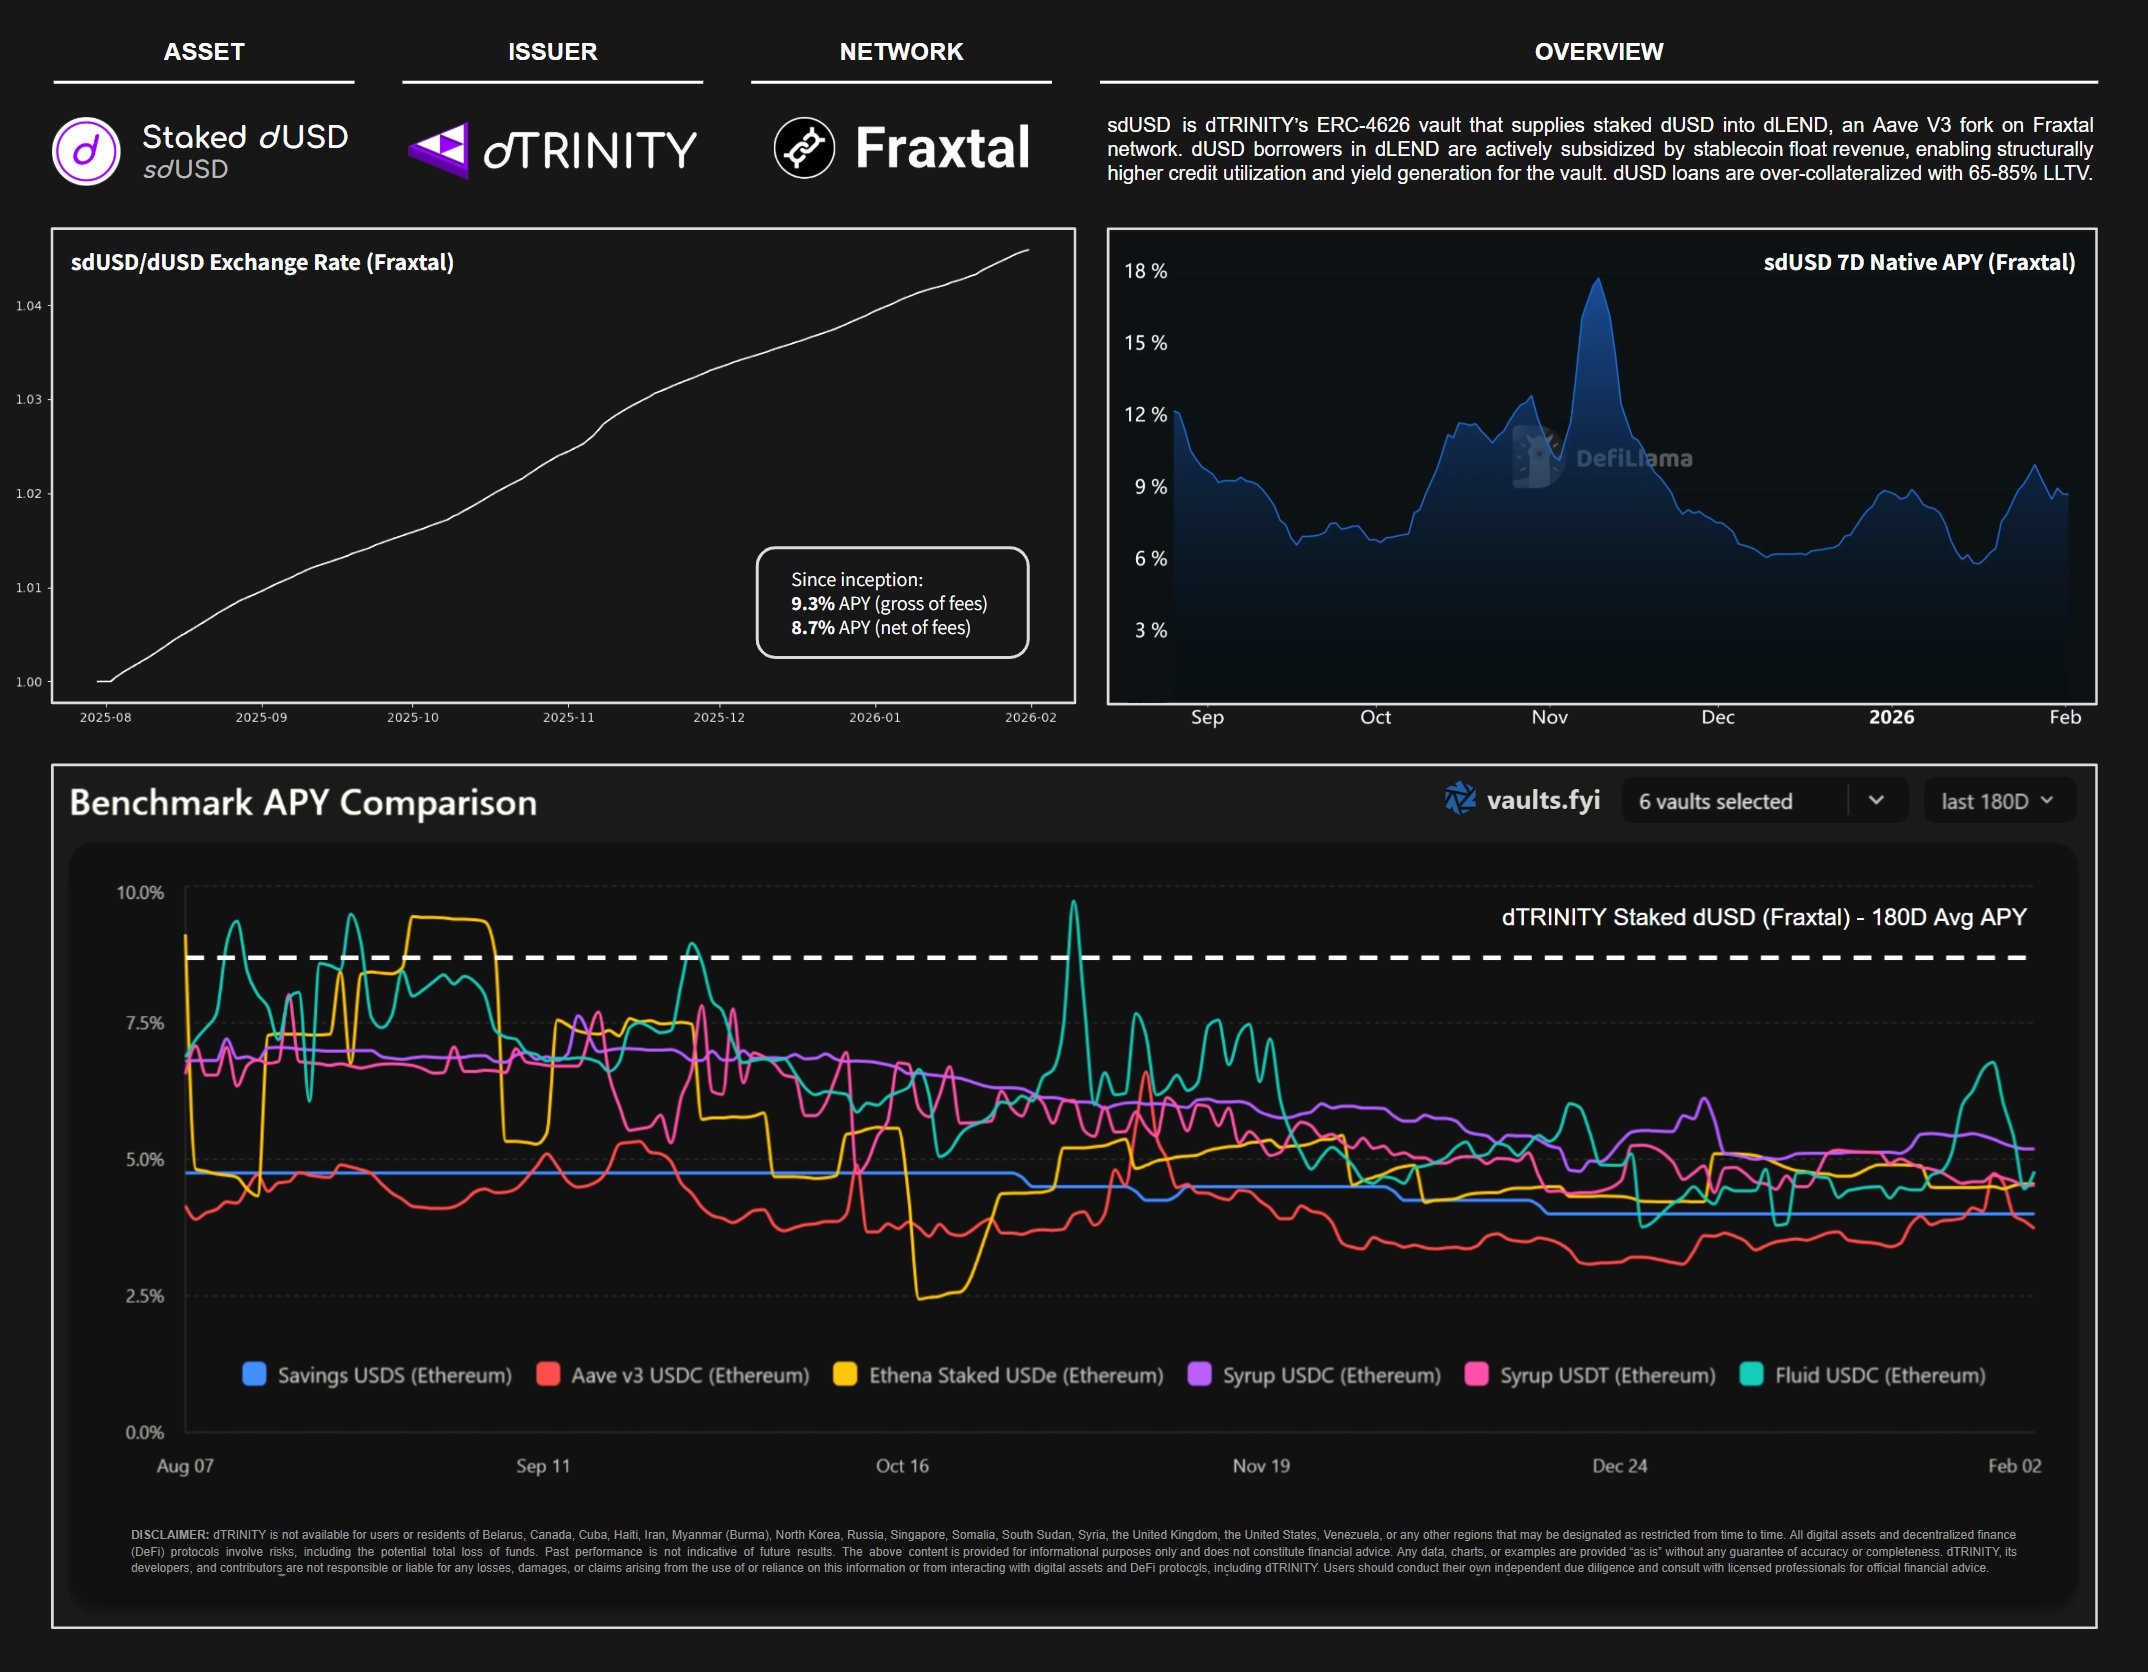Screen dimensions: 2148x1672
Task: Expand the last 180D period dropdown
Action: (x=1998, y=801)
